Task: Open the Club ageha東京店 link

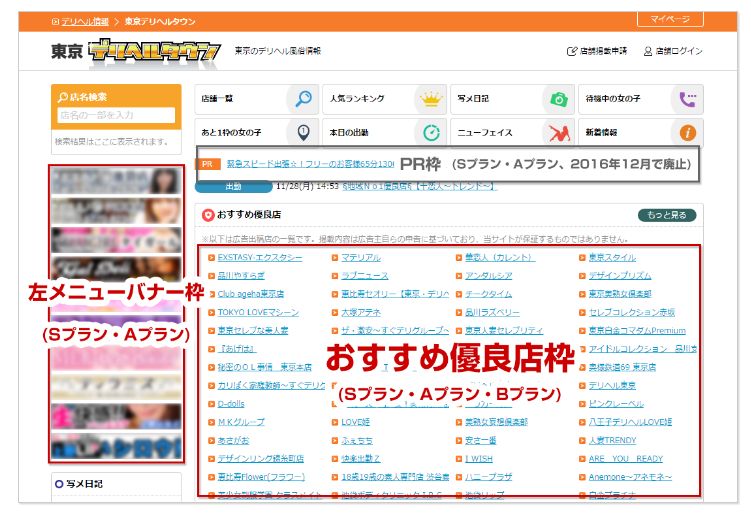Action: click(250, 294)
